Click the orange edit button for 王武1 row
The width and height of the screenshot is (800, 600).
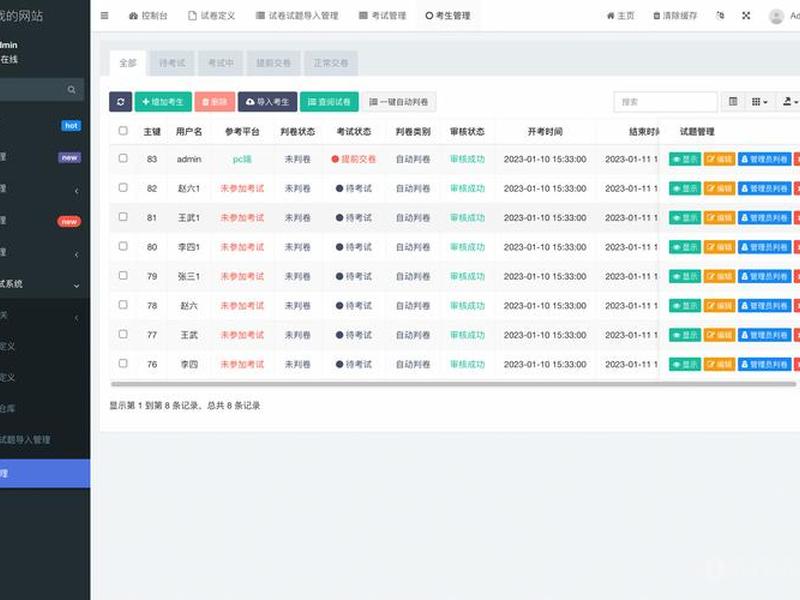point(719,218)
